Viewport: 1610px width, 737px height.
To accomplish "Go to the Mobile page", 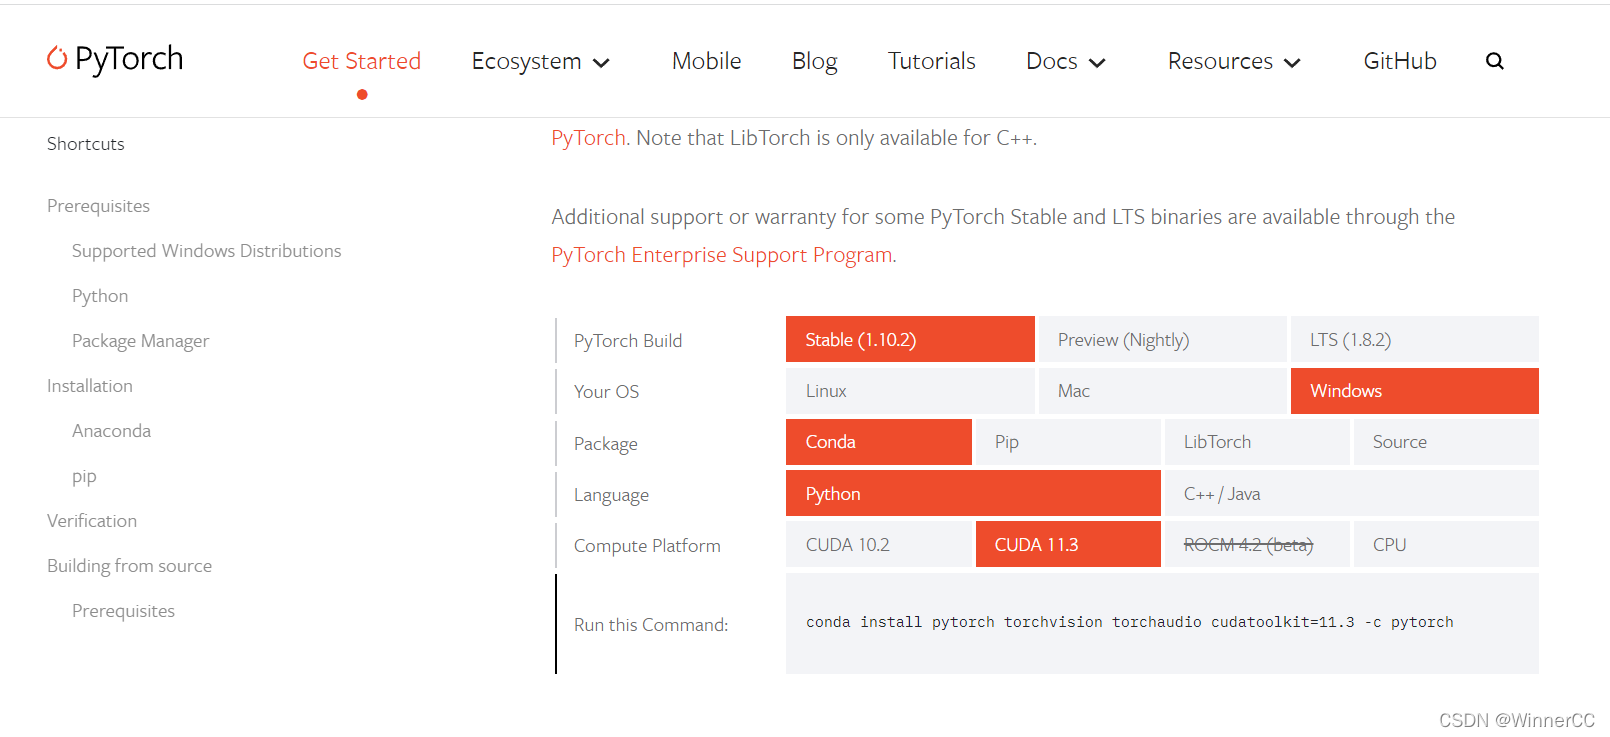I will pos(707,61).
